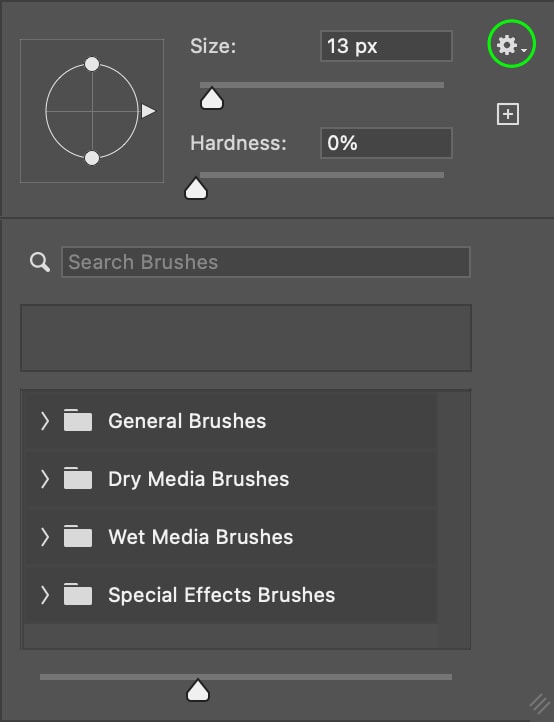Expand the General Brushes group
This screenshot has width=554, height=722.
point(45,421)
